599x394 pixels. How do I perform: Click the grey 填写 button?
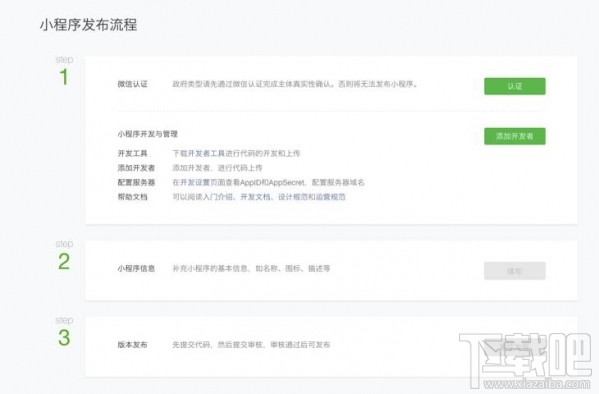515,271
